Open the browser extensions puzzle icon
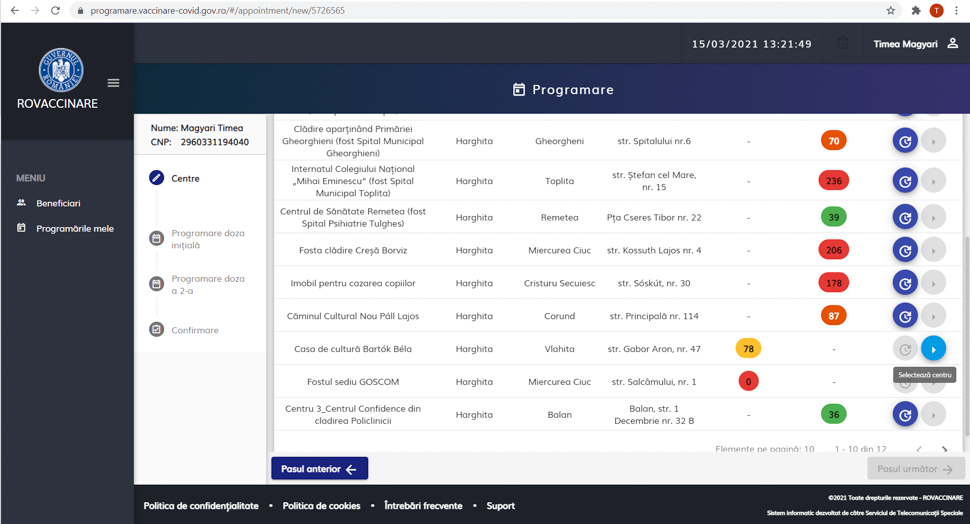970x524 pixels. [x=915, y=11]
